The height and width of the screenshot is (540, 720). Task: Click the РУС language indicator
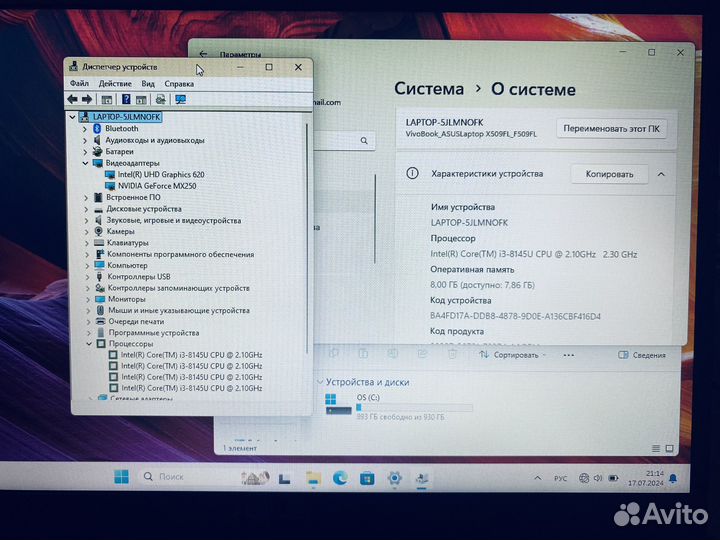(560, 478)
